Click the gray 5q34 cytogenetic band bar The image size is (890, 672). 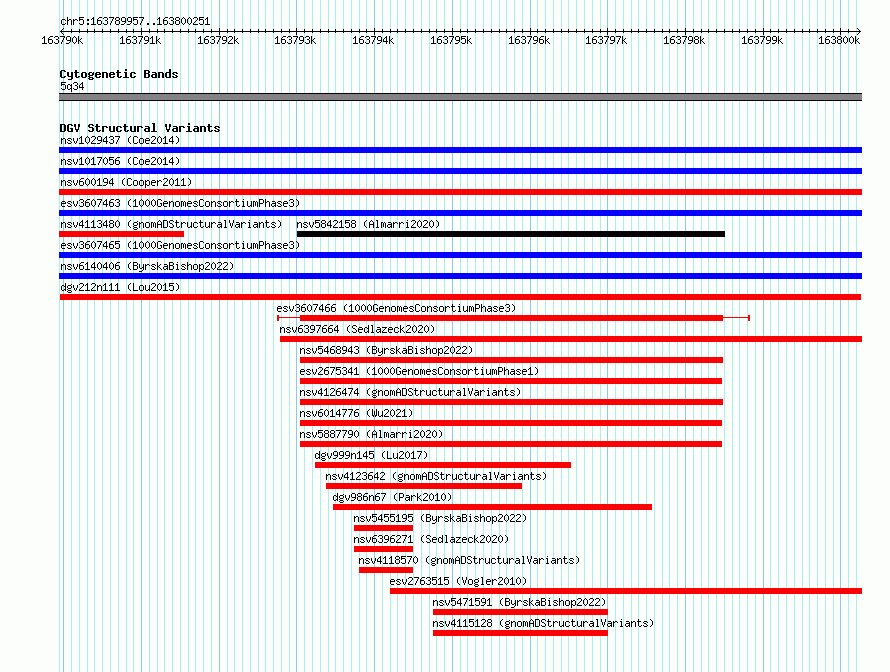(460, 97)
